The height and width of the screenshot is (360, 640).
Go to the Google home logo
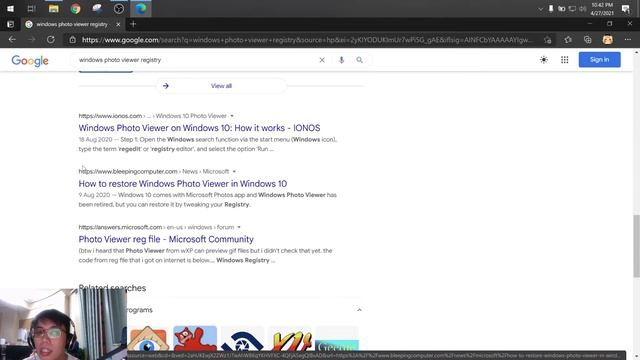(30, 61)
